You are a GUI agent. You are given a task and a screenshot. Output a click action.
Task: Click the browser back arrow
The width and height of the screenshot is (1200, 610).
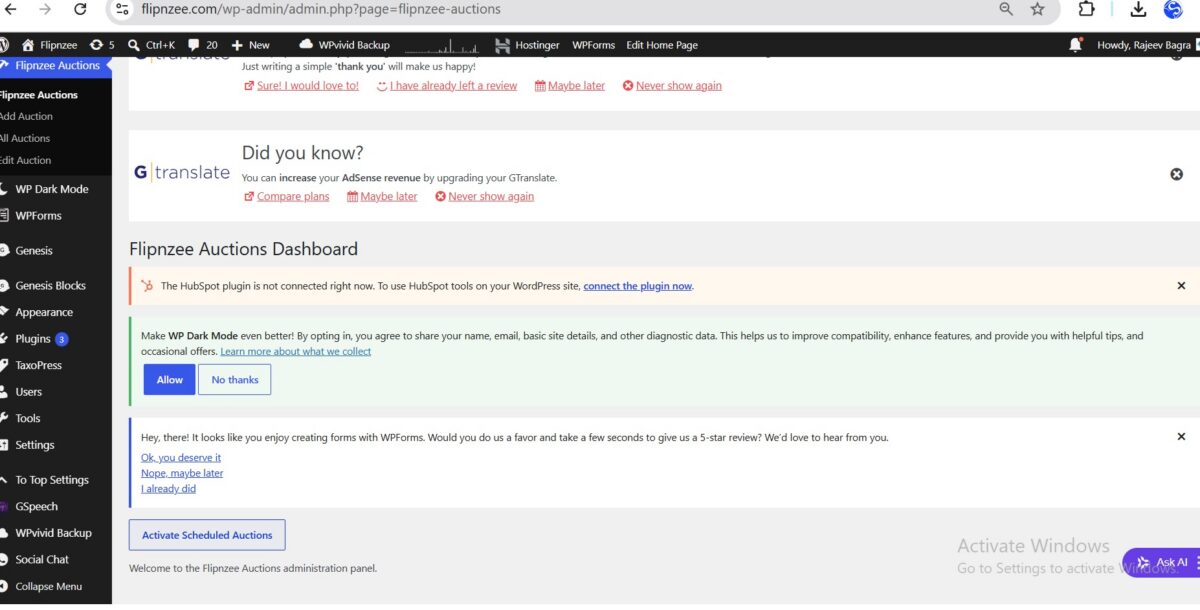[x=11, y=9]
